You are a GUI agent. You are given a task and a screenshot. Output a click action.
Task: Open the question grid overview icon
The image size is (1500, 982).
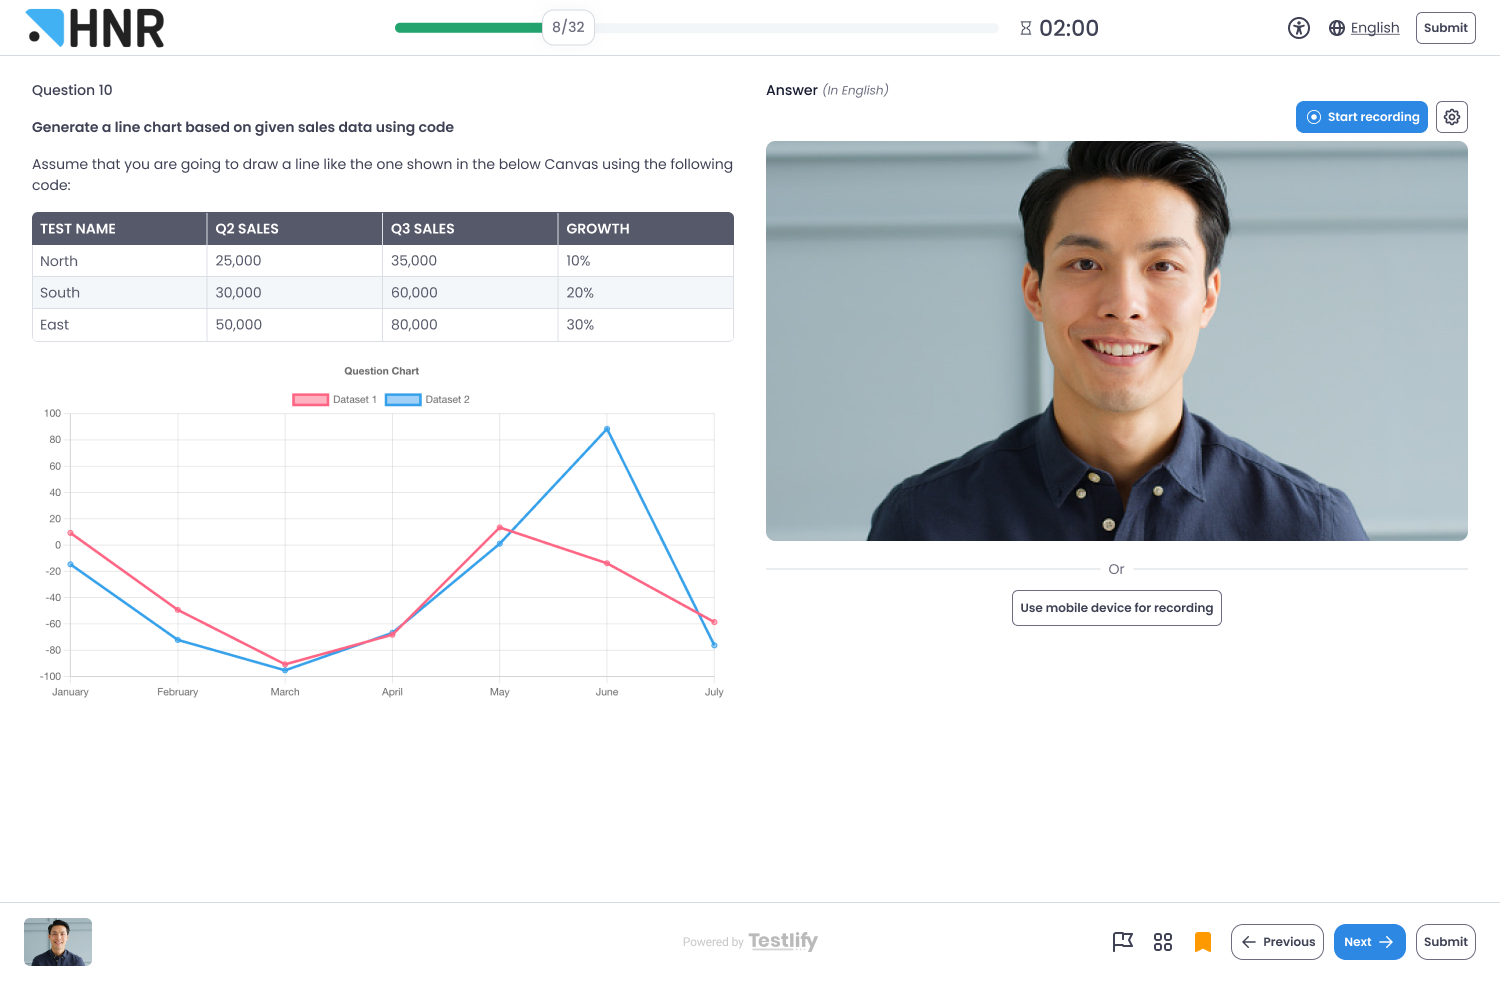(x=1163, y=942)
